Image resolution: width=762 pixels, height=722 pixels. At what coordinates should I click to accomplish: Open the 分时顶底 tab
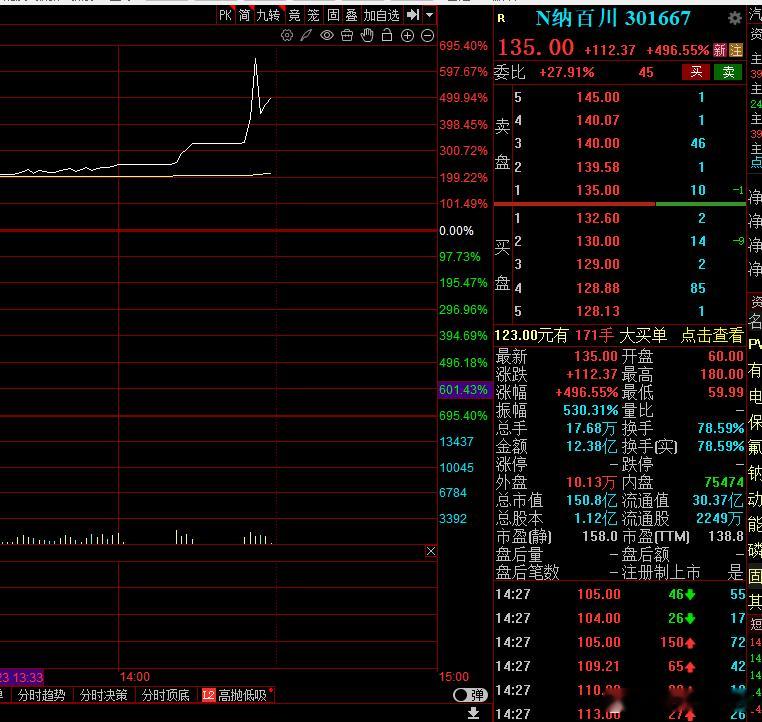pos(166,695)
